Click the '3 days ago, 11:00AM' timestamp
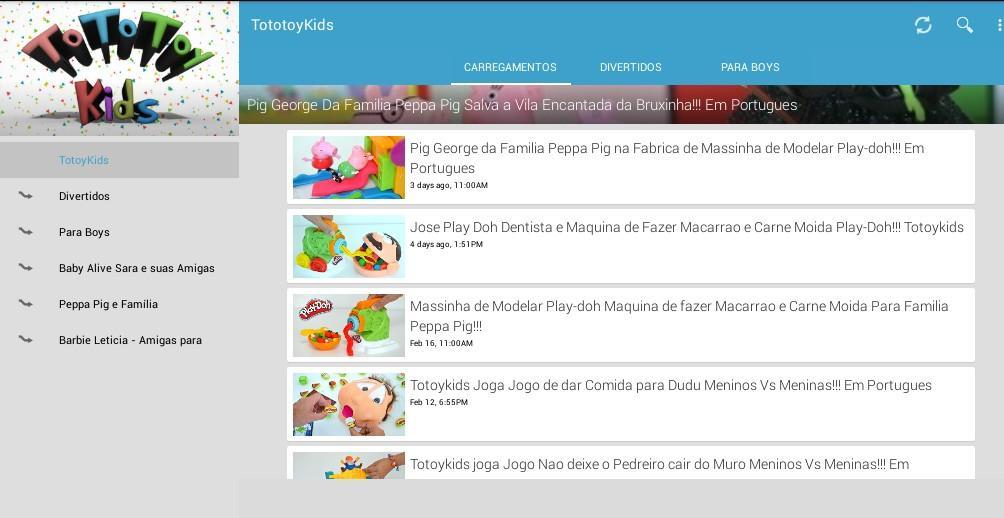The width and height of the screenshot is (1004, 518). coord(449,185)
